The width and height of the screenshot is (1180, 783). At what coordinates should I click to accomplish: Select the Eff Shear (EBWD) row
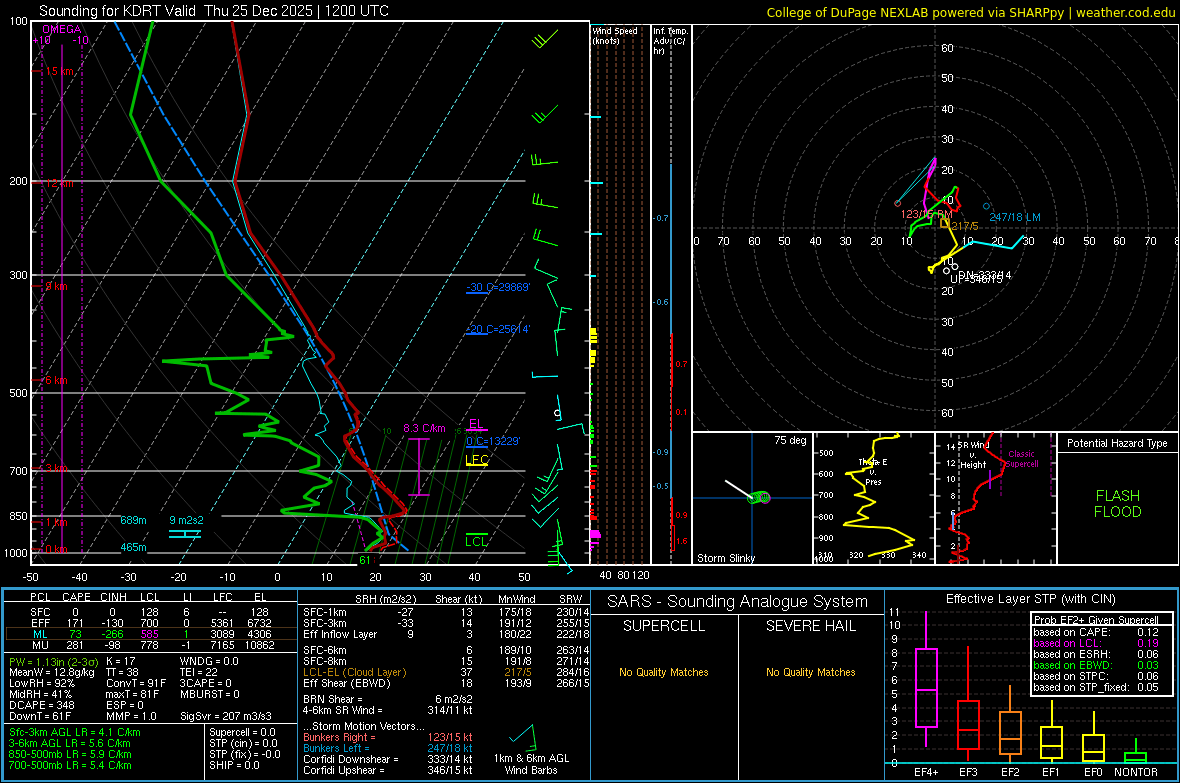[x=446, y=684]
